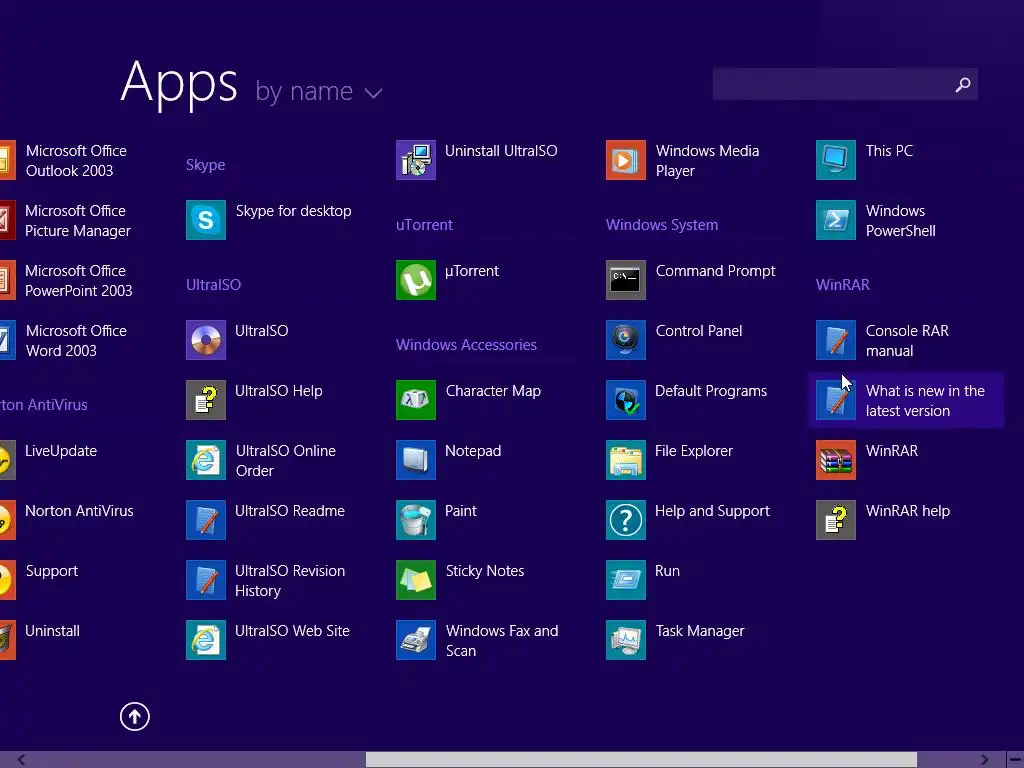Open Windows Fax and Scan icon
This screenshot has height=768, width=1024.
click(416, 640)
